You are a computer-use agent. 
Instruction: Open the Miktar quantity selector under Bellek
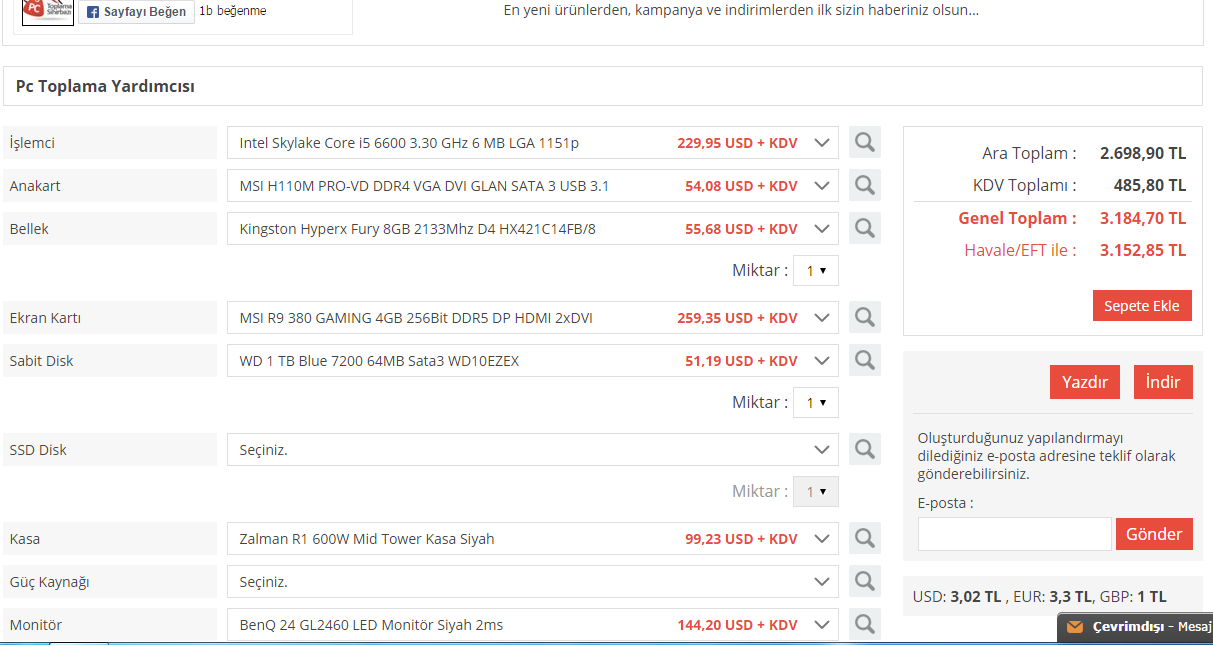click(816, 271)
